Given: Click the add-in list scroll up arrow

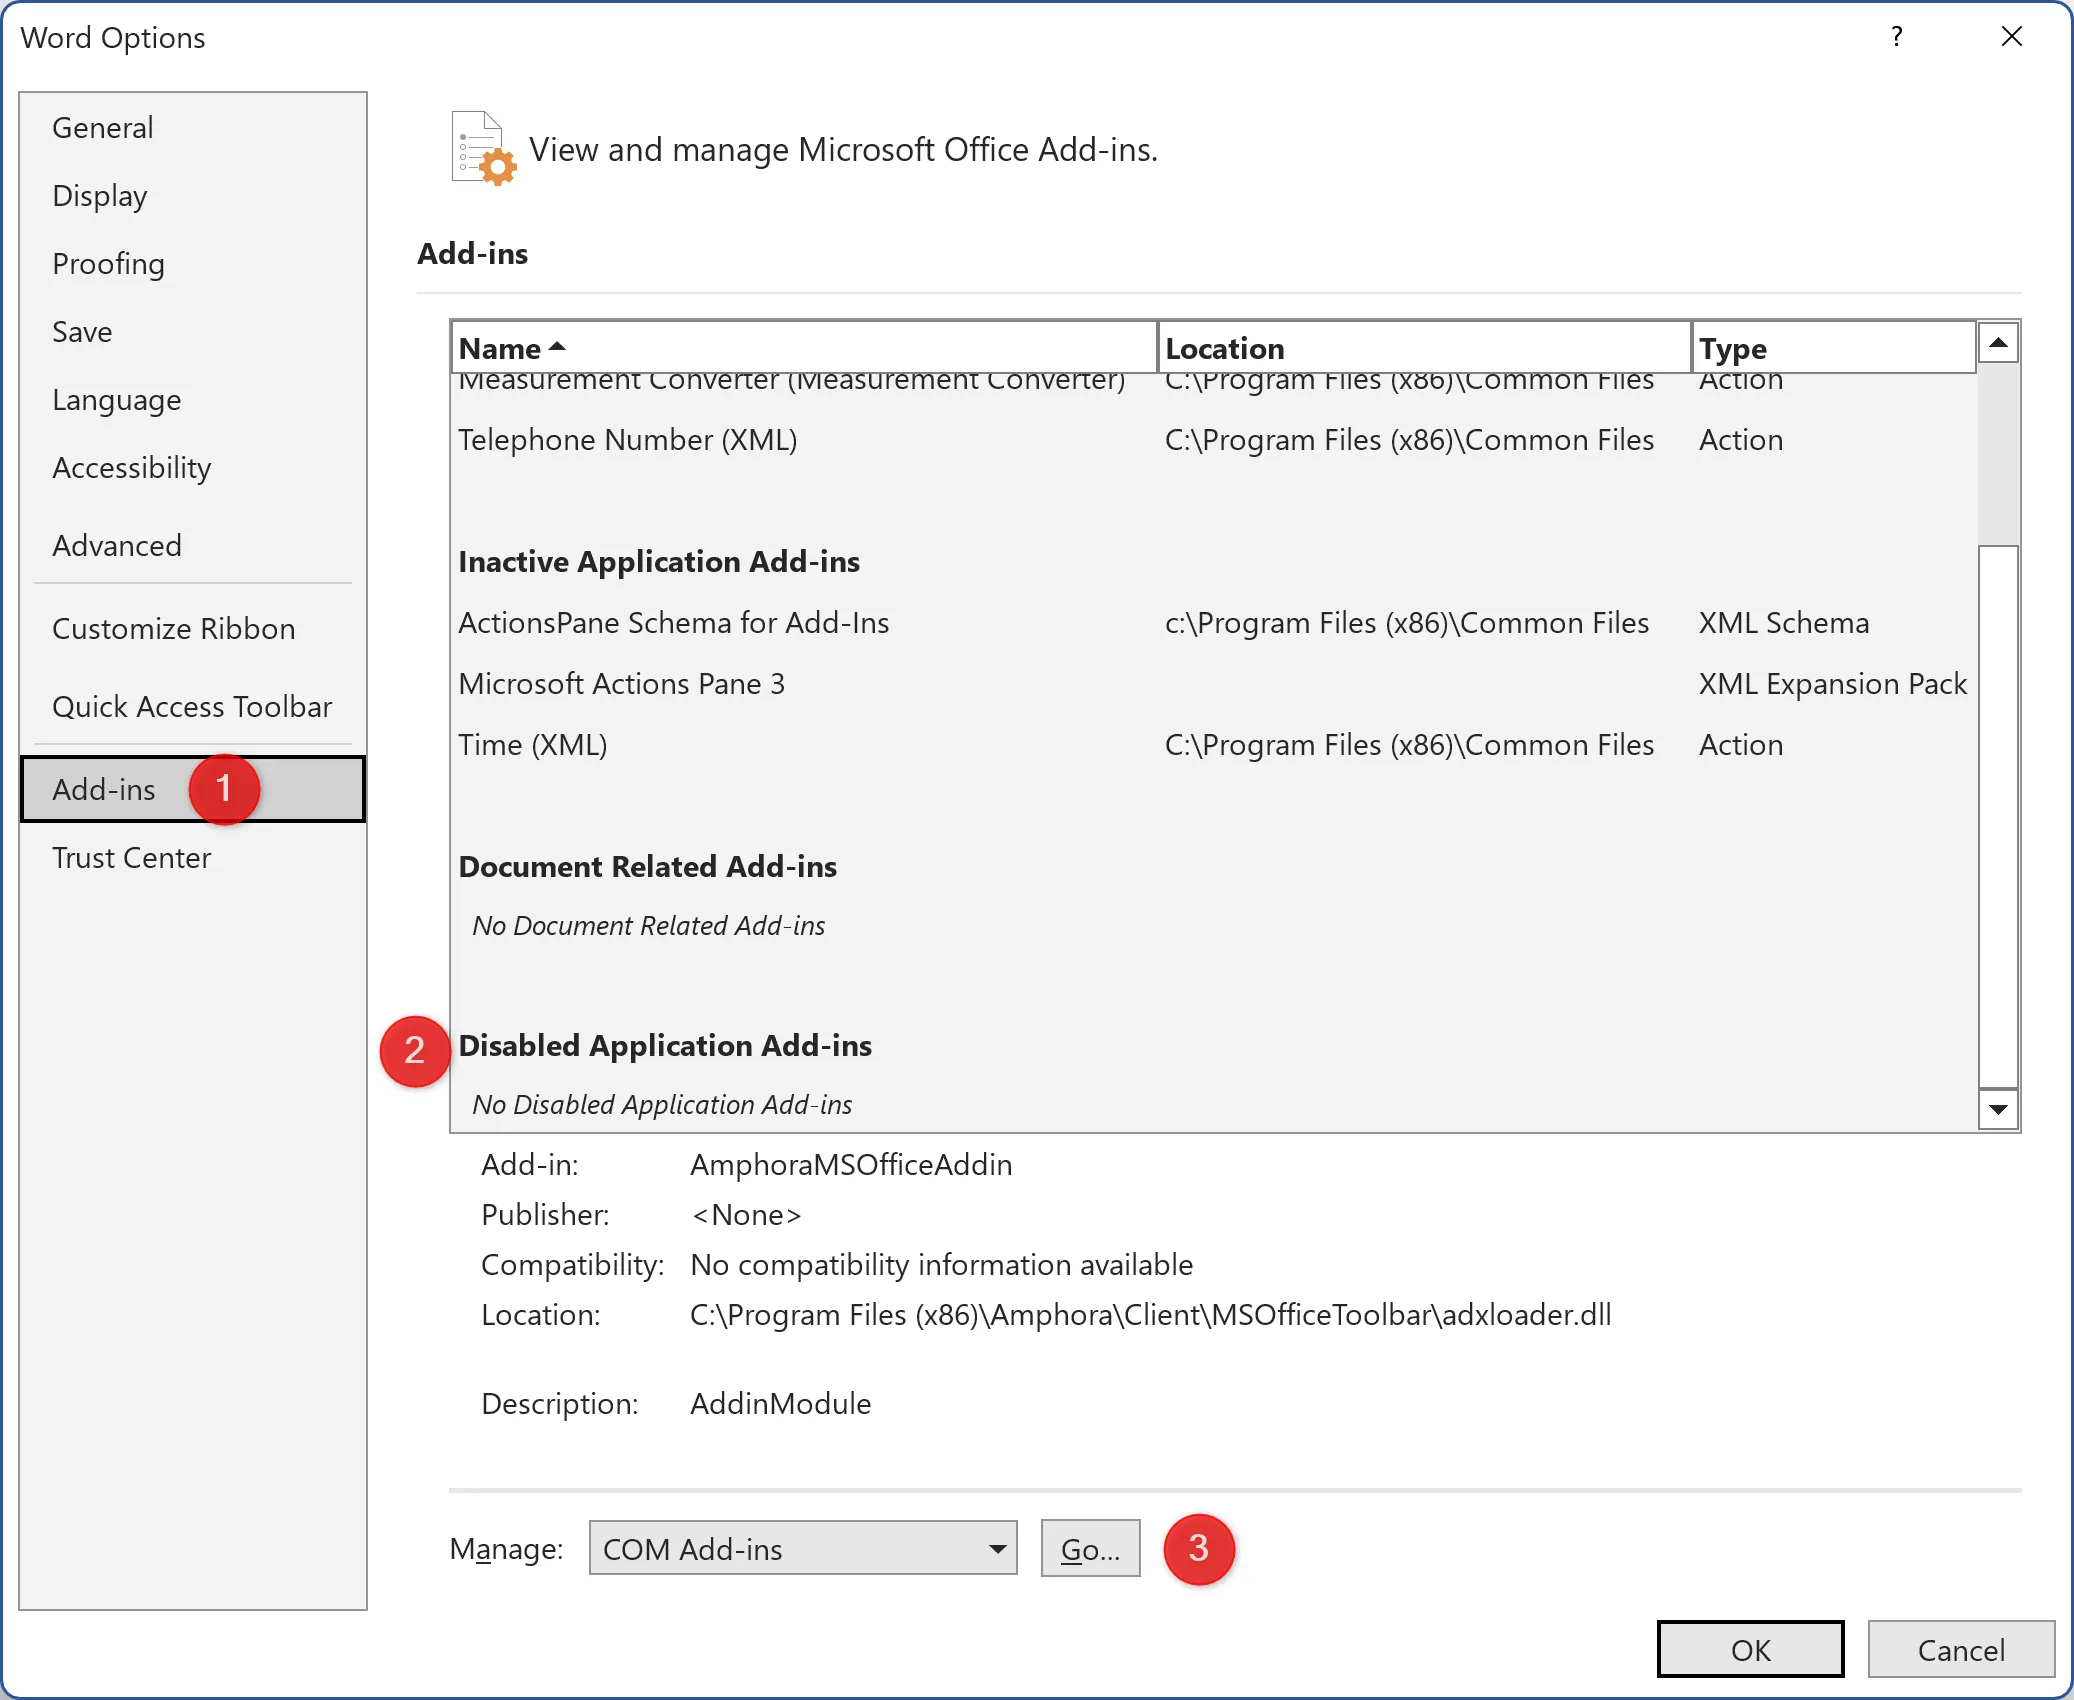Looking at the screenshot, I should pyautogui.click(x=1998, y=343).
